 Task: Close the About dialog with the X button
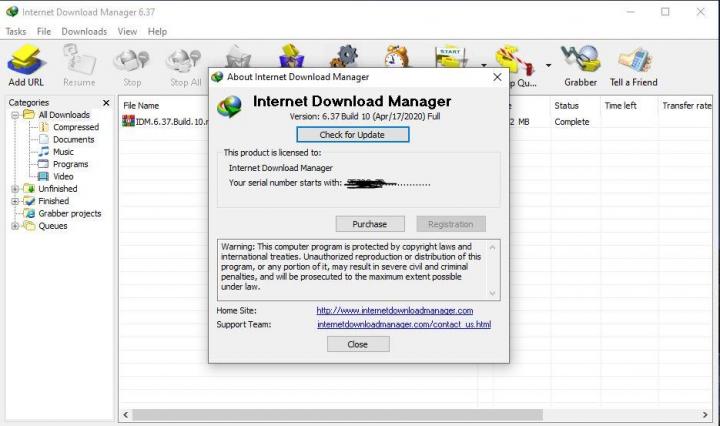[497, 77]
